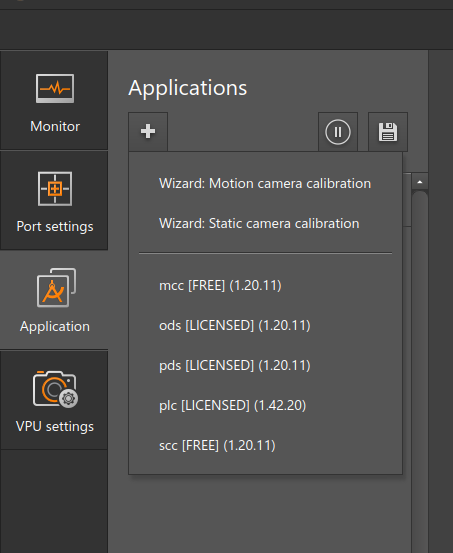Open VPU settings camera icon
The width and height of the screenshot is (453, 553).
coord(55,389)
